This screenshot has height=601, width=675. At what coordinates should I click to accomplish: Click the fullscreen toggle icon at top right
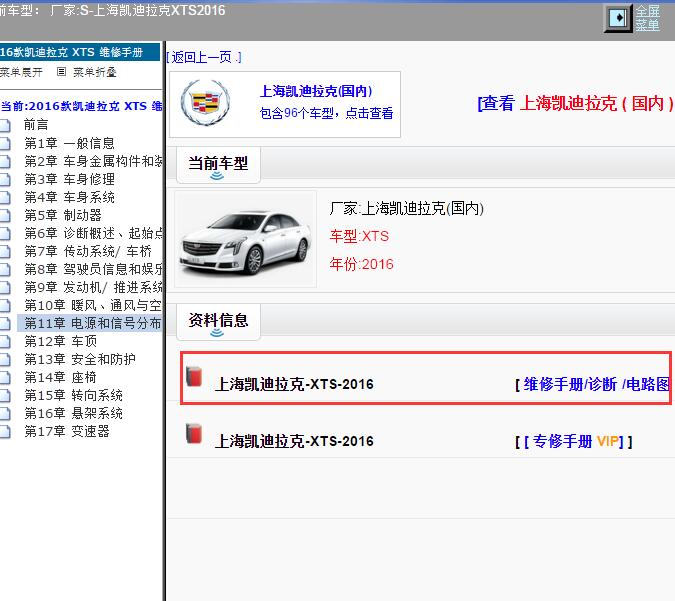coord(619,18)
